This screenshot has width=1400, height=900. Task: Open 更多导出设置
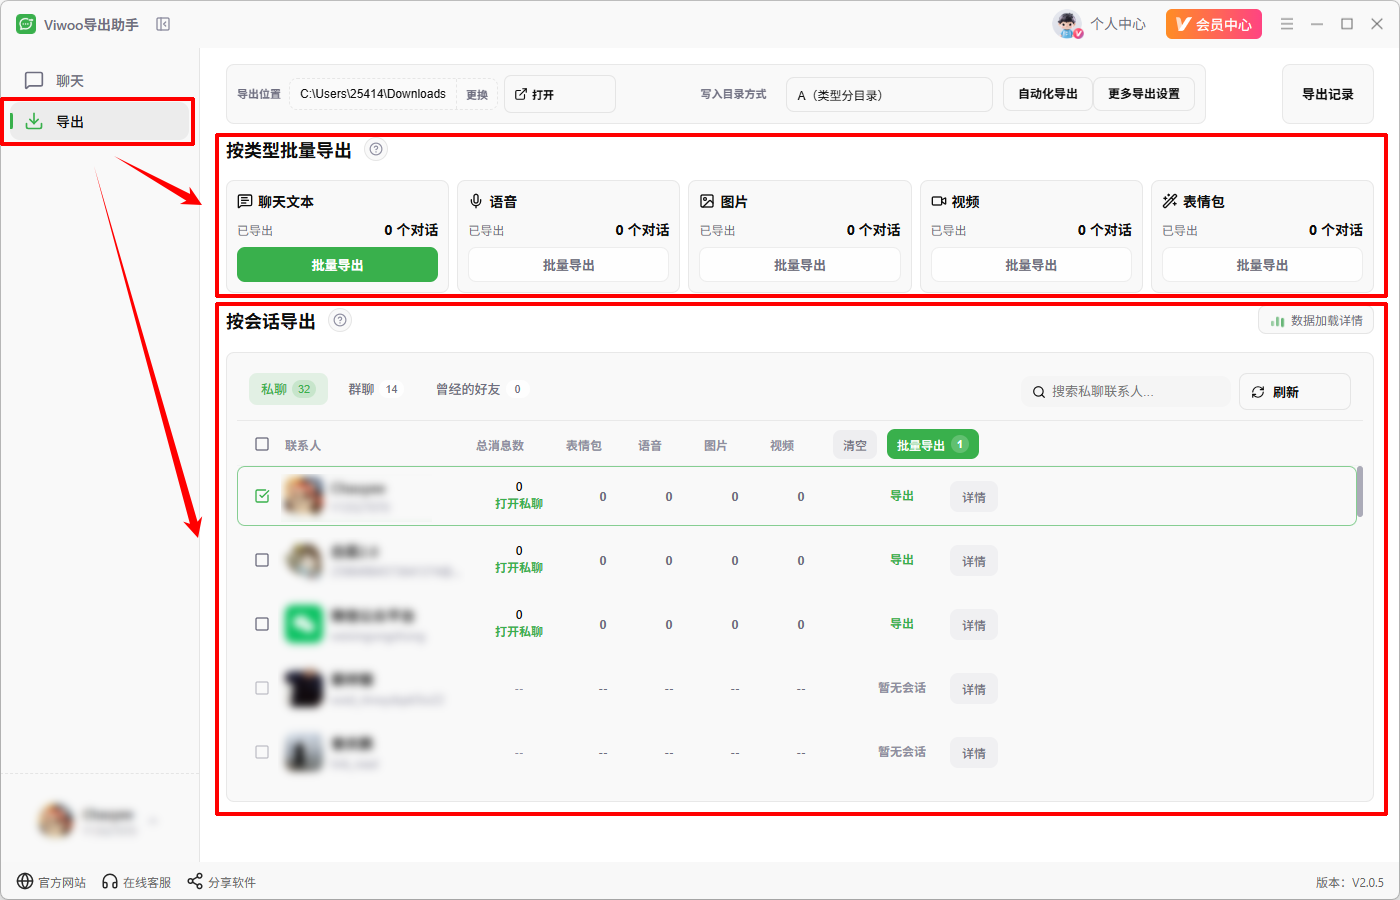point(1143,94)
